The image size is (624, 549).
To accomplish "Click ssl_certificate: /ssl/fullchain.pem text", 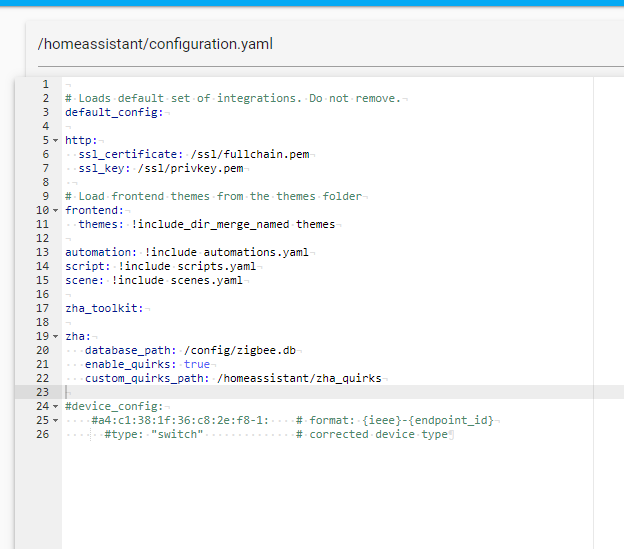I will [x=194, y=154].
